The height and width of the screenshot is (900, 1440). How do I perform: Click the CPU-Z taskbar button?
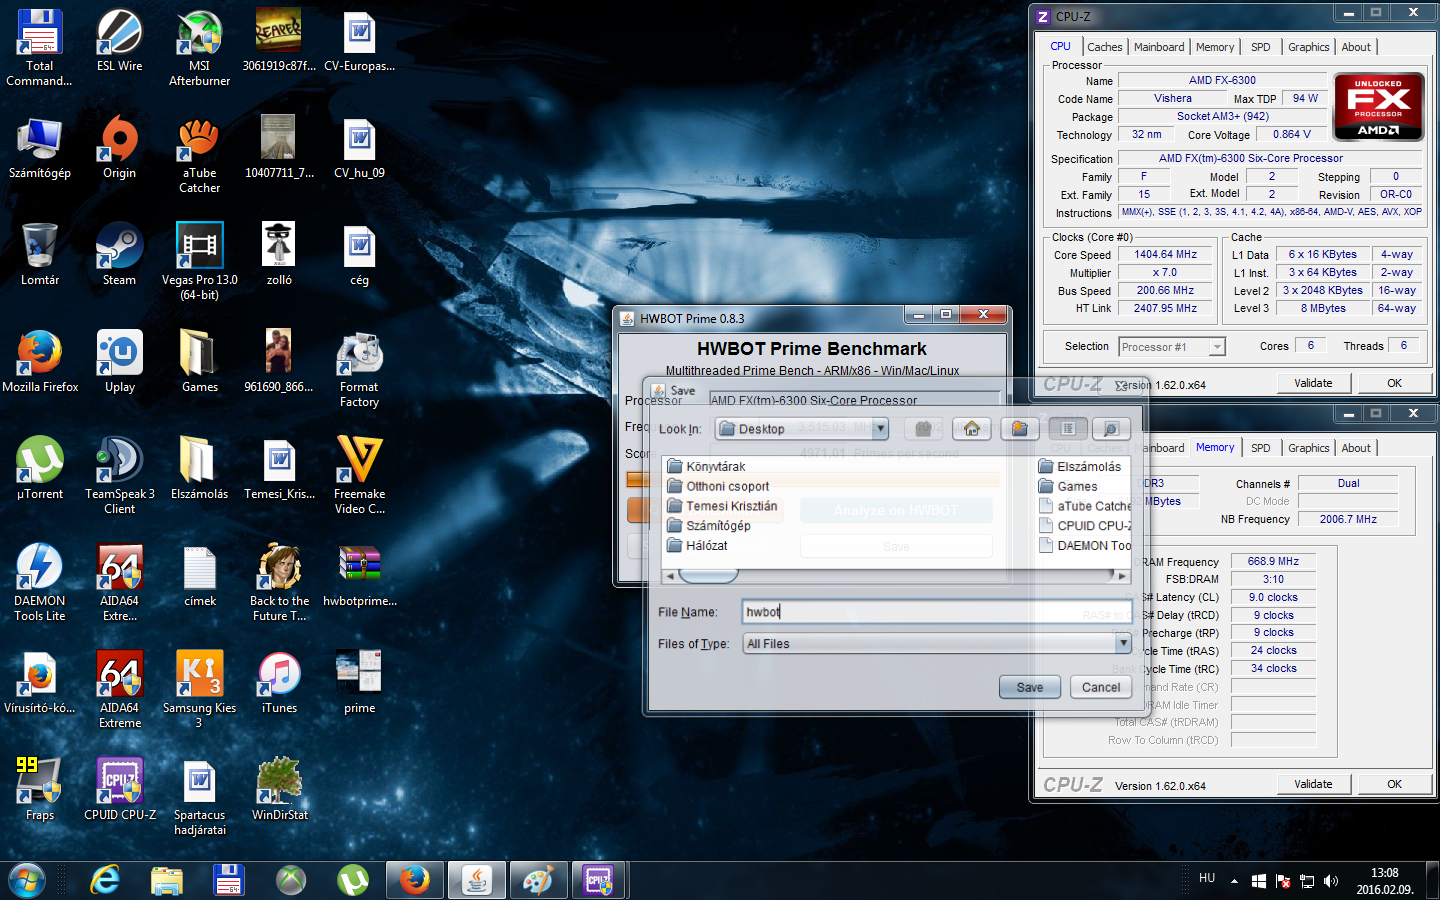tap(599, 880)
